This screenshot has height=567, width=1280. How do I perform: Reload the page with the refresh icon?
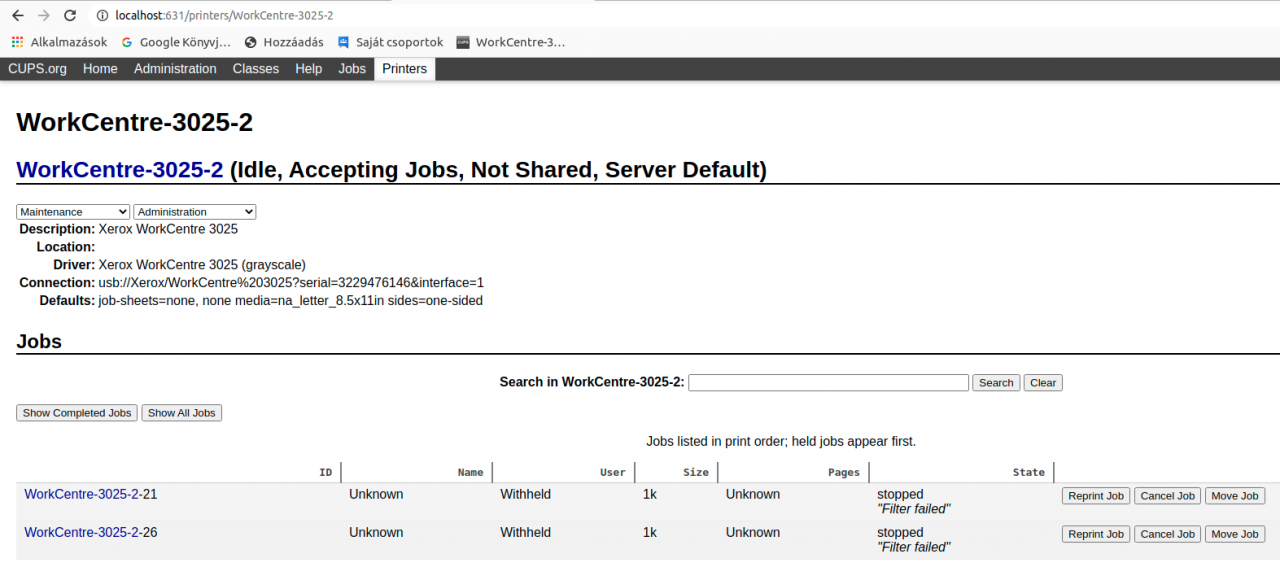70,15
